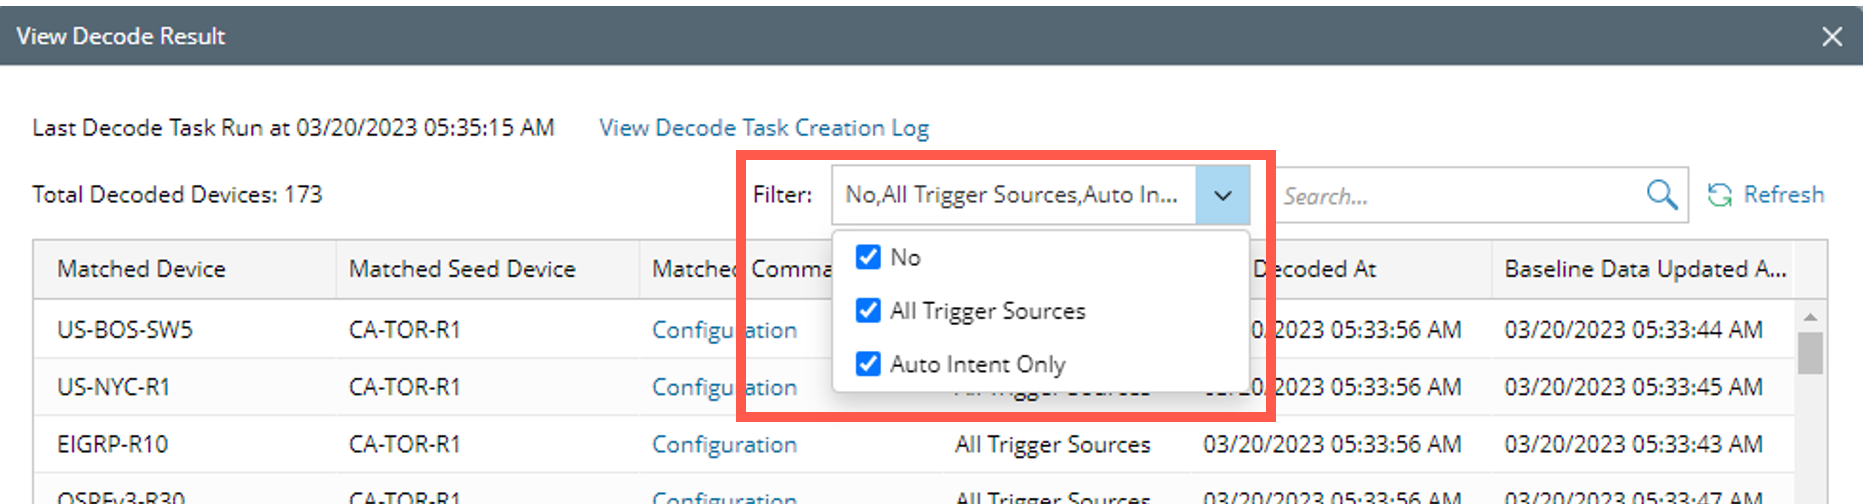This screenshot has height=504, width=1866.
Task: Click the Refresh icon
Action: coord(1719,195)
